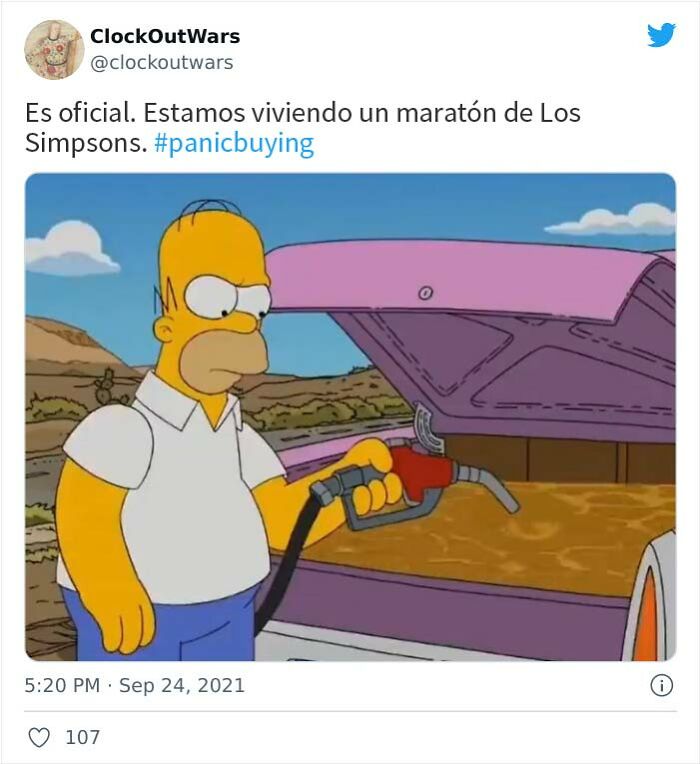Screen dimensions: 700x764
Task: Open the Homer Simpson image
Action: [x=350, y=417]
